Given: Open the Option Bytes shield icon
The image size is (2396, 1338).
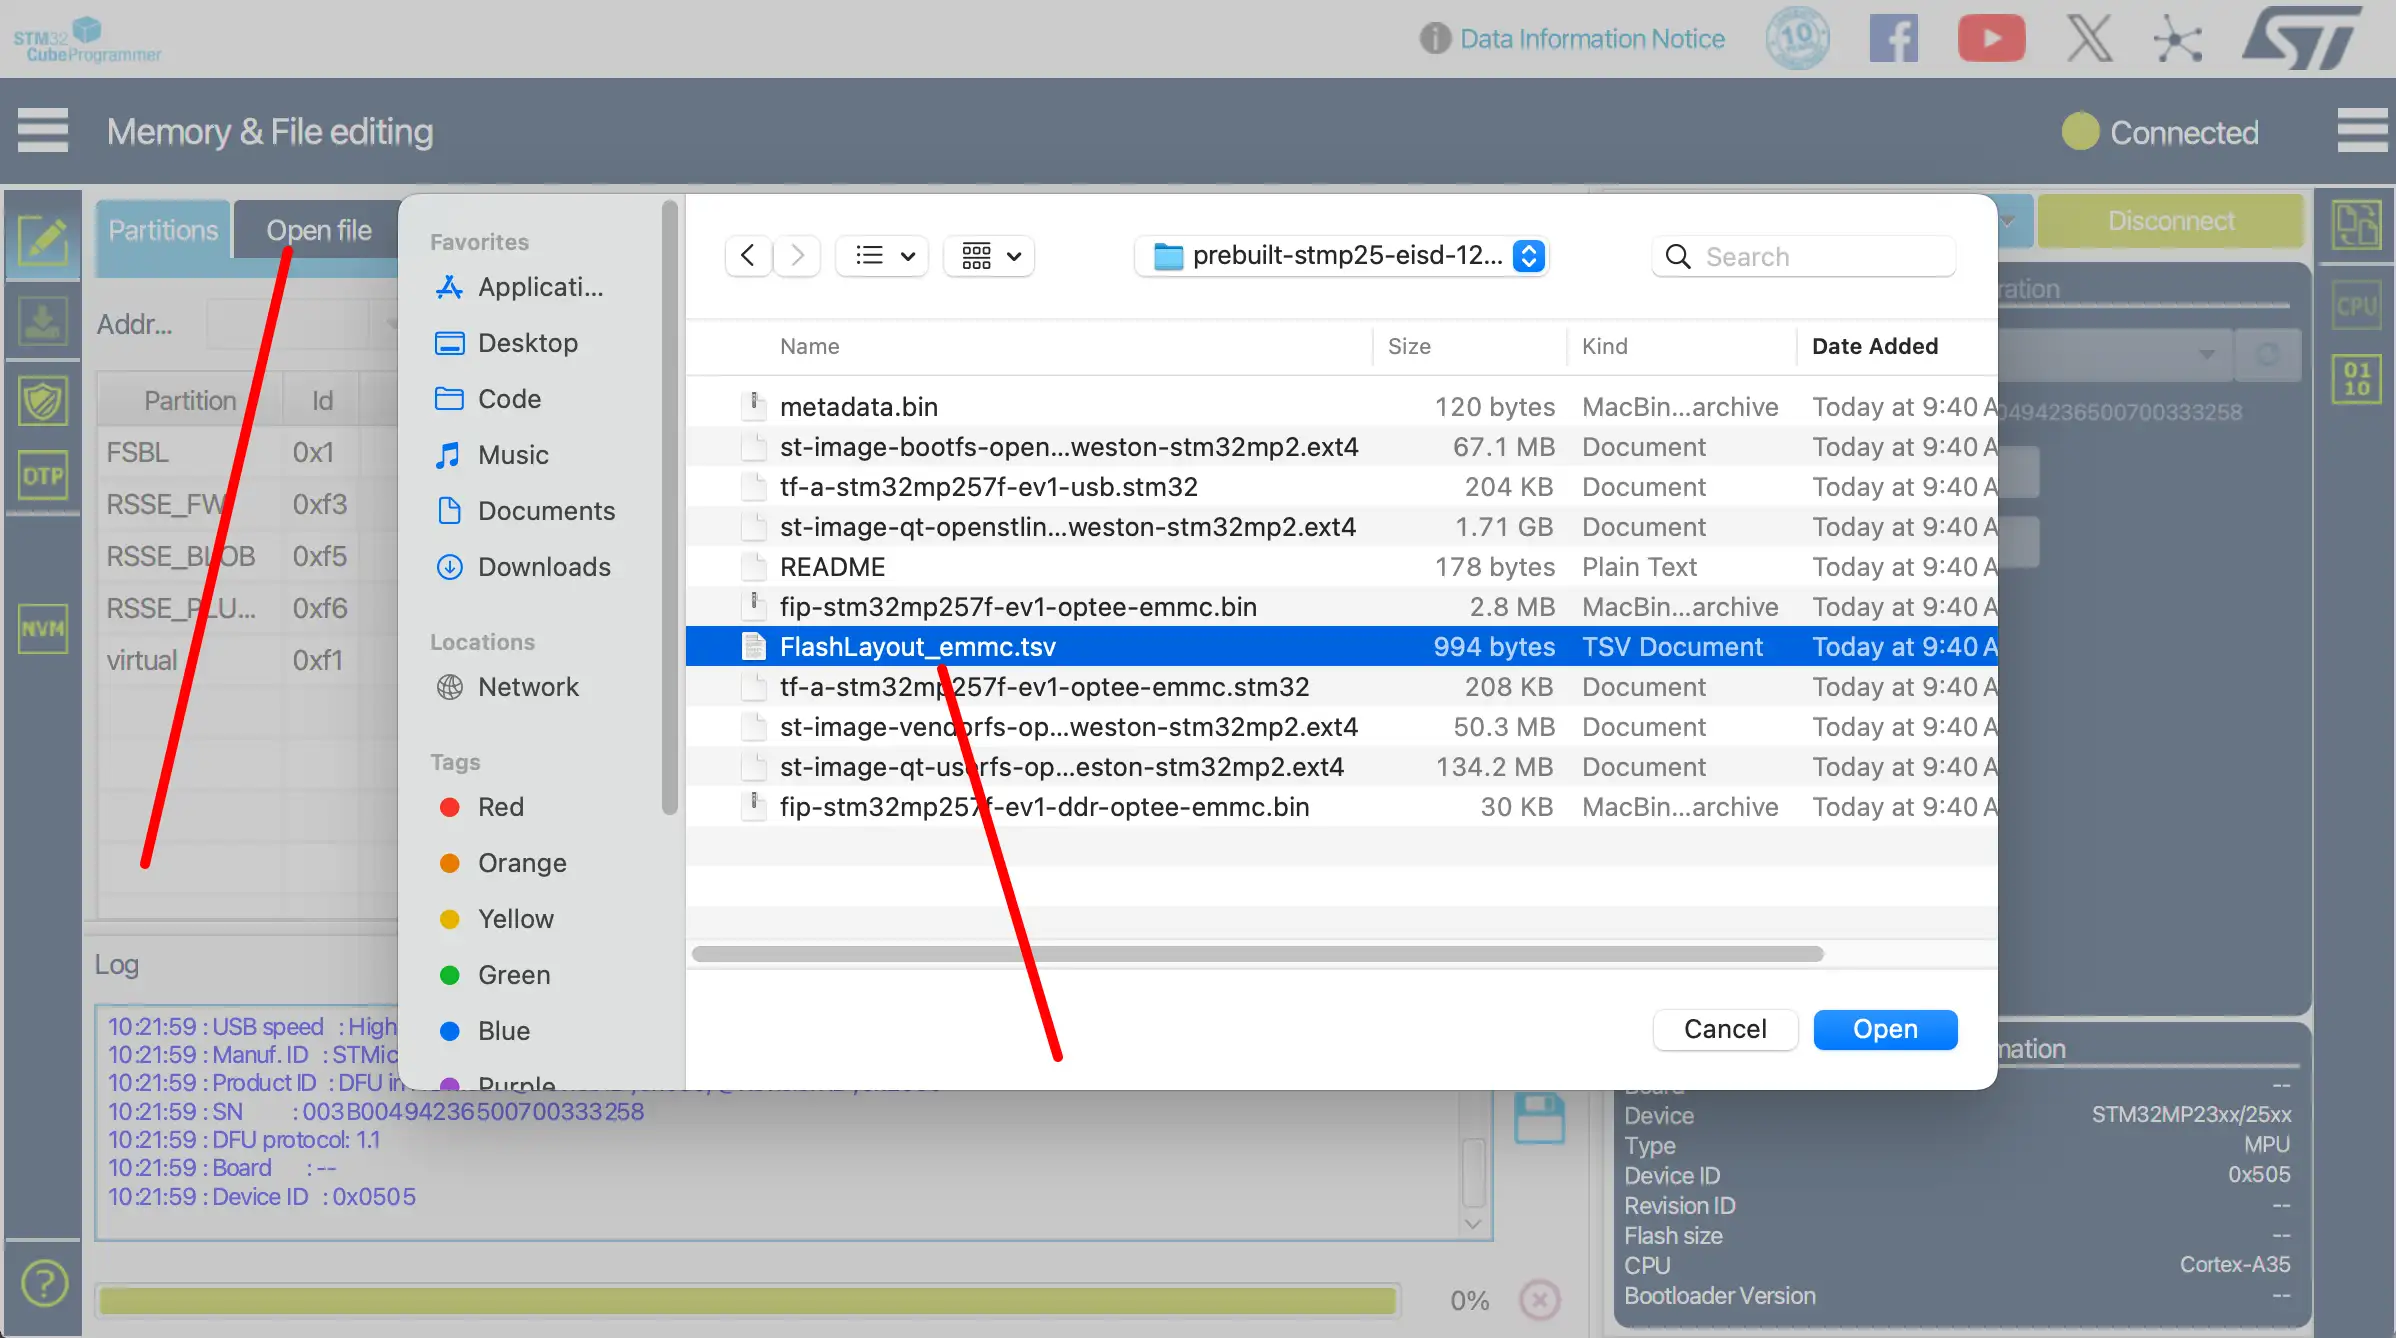Looking at the screenshot, I should 43,401.
